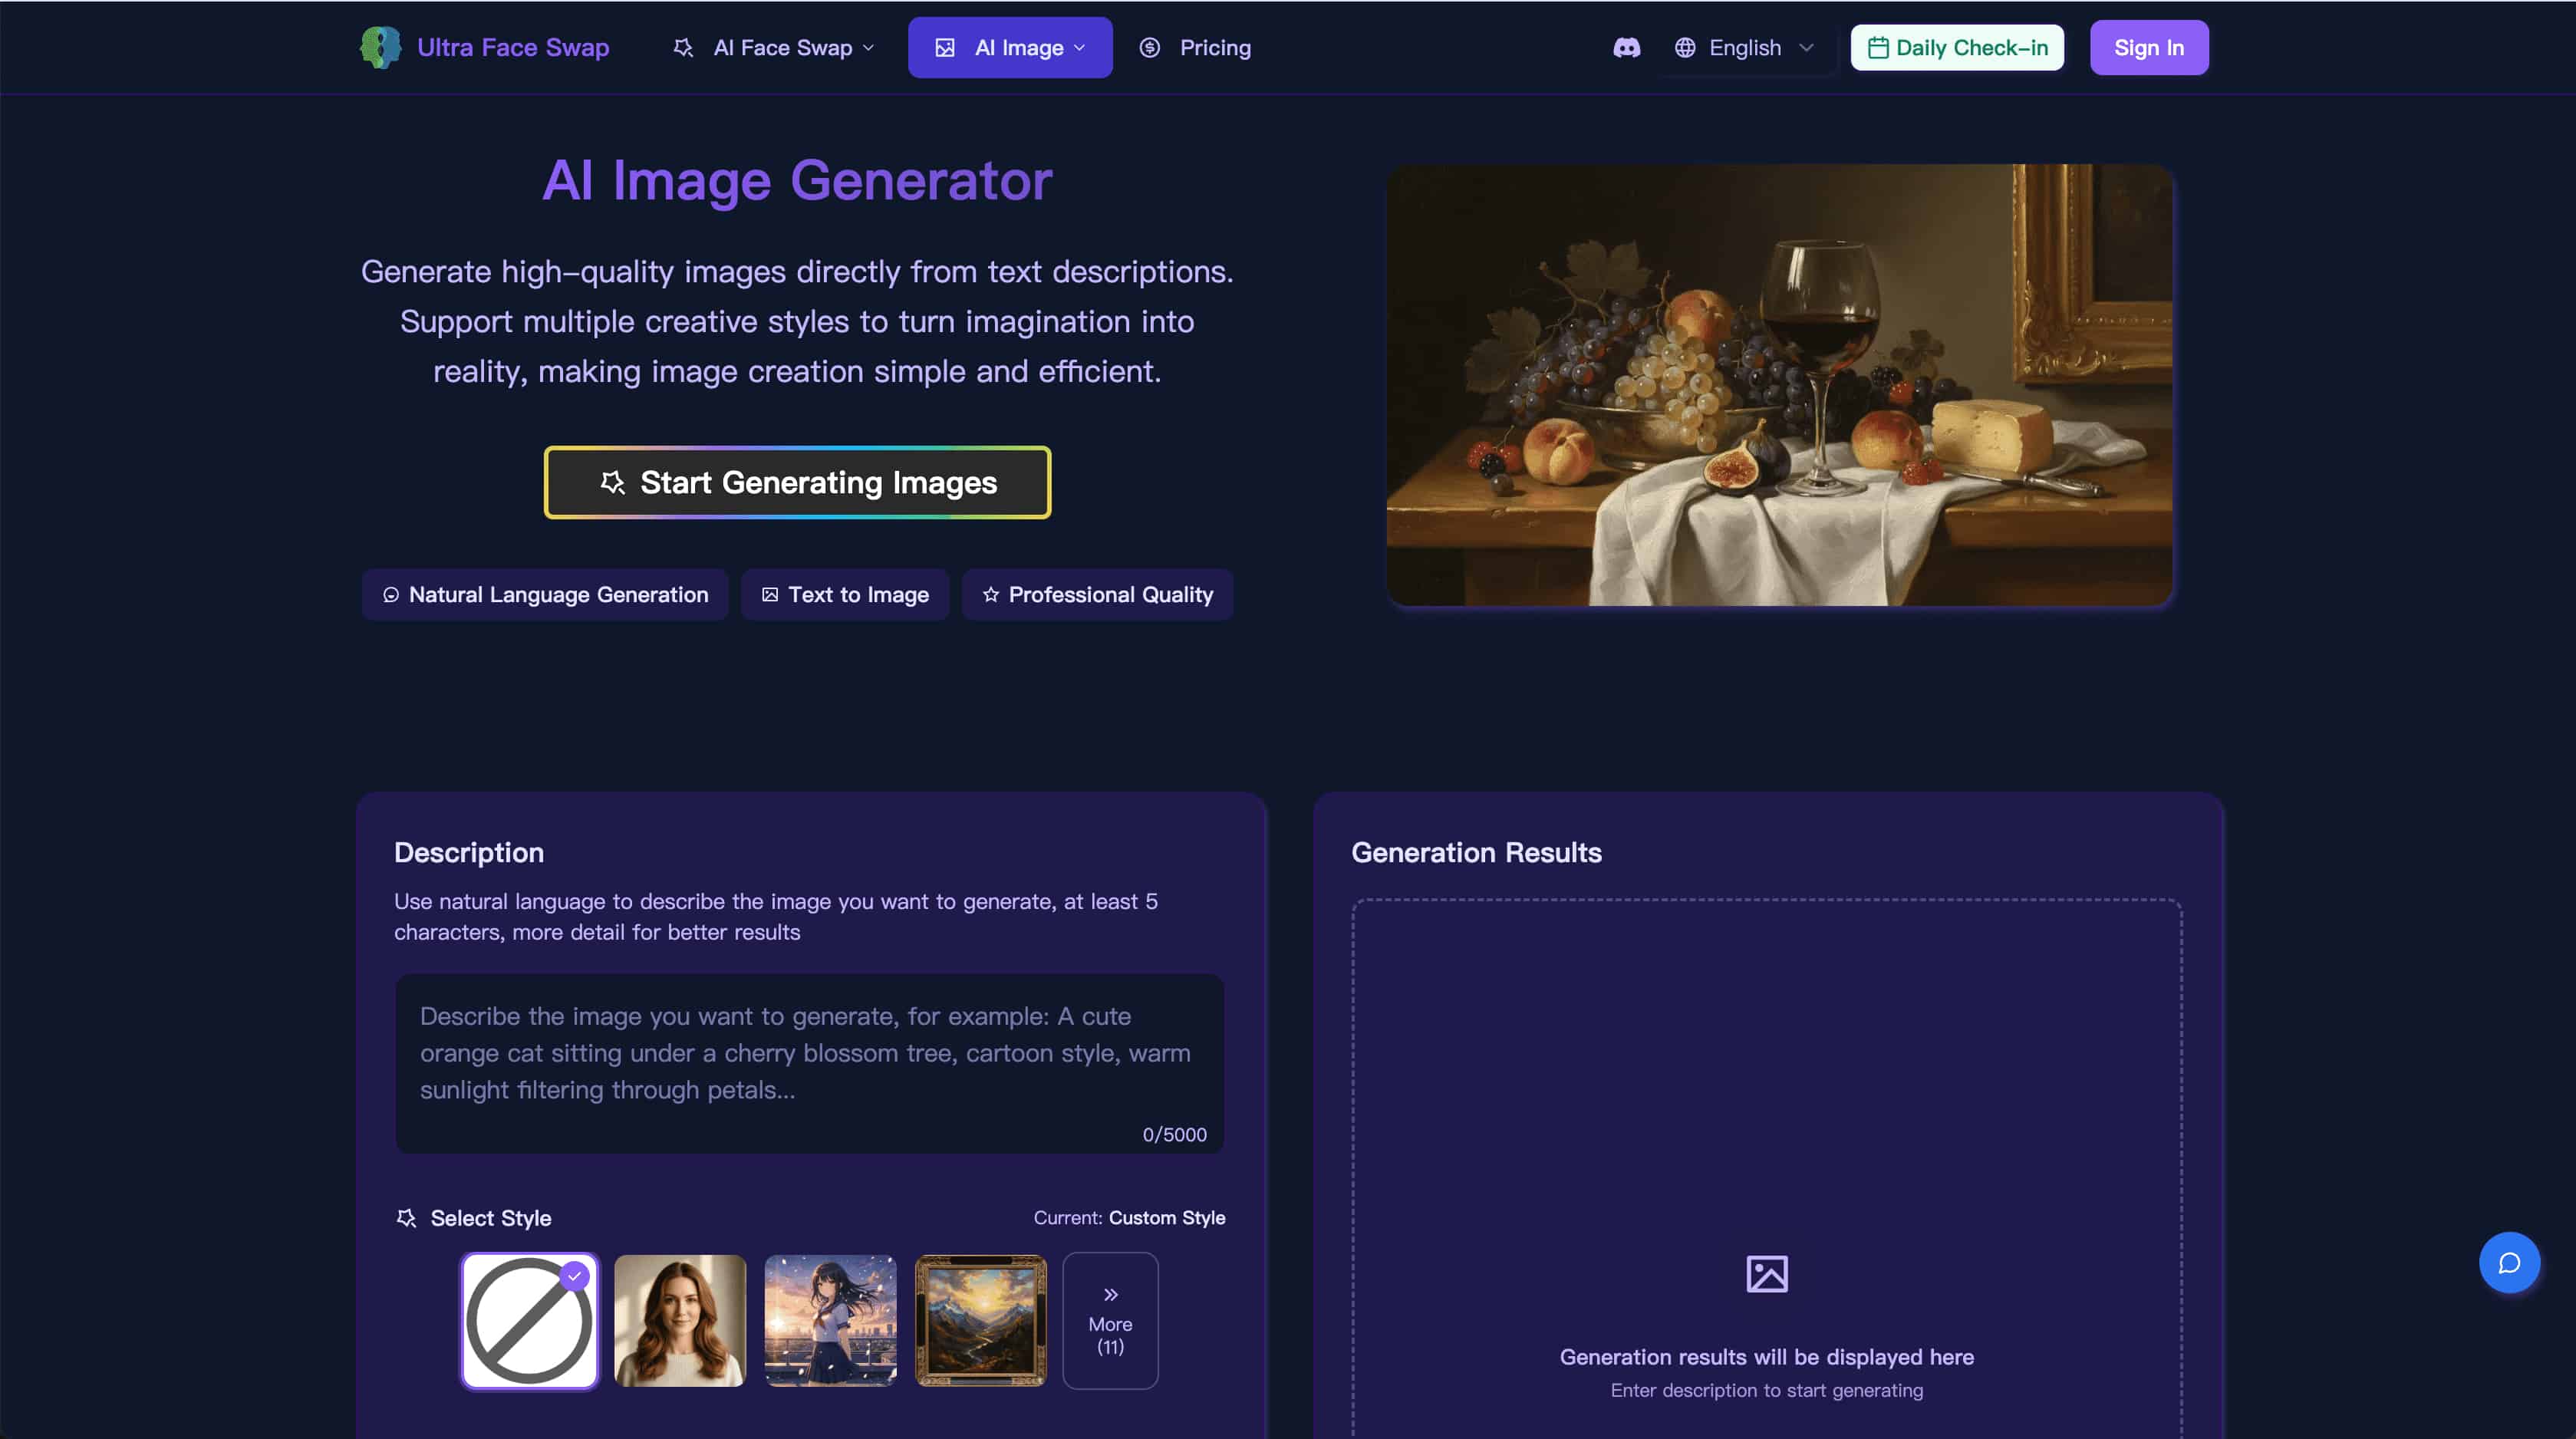Select the woman portrait style
This screenshot has height=1439, width=2576.
click(679, 1321)
